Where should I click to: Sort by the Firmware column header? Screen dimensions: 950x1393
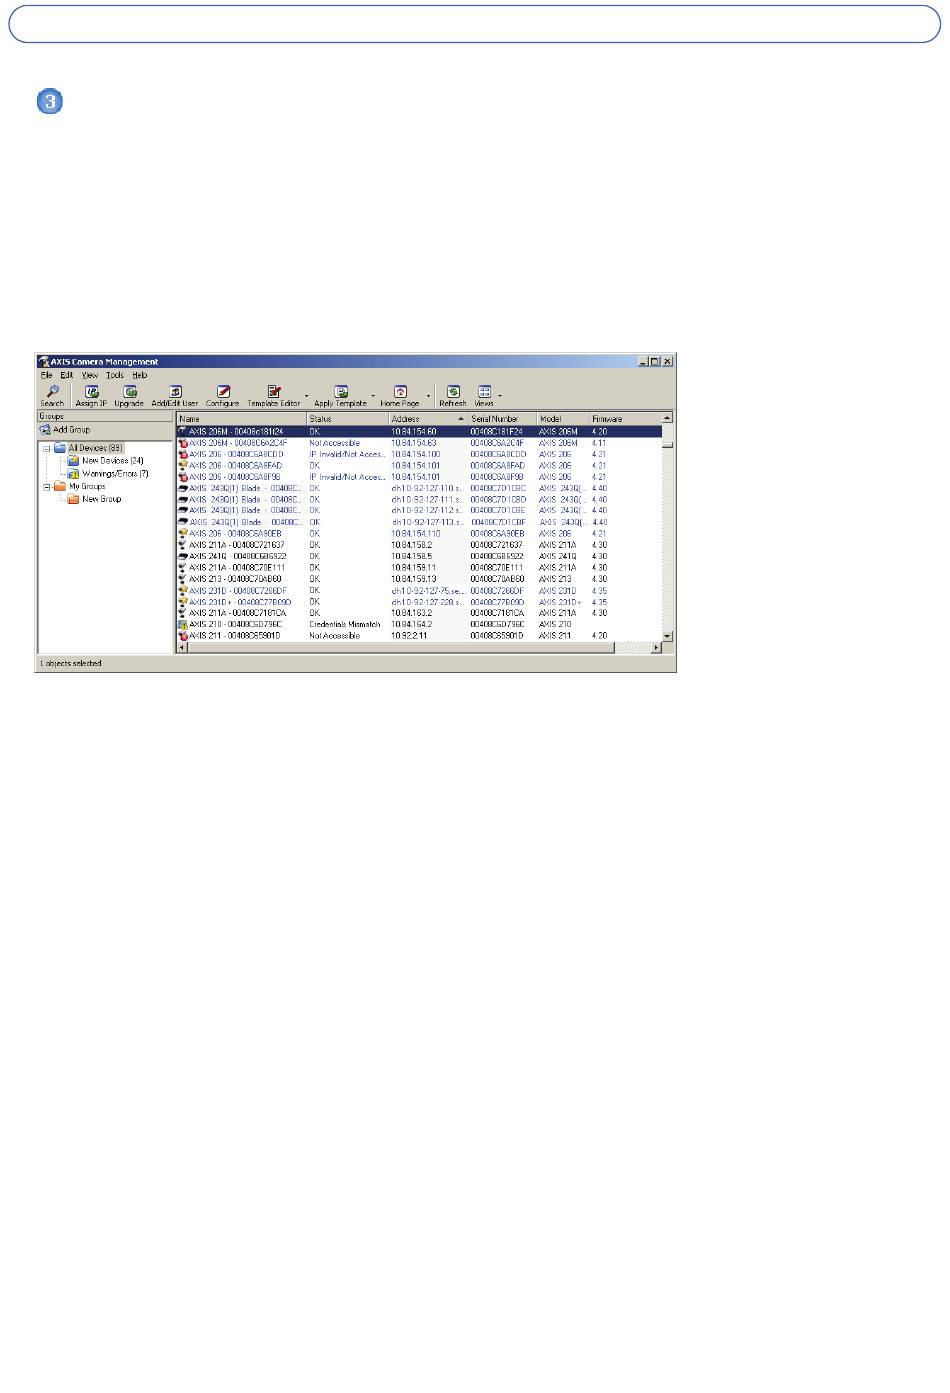tap(625, 419)
